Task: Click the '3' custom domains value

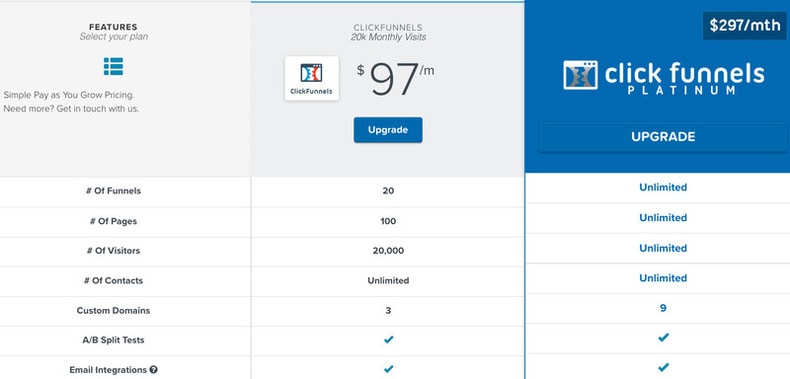Action: click(x=388, y=310)
